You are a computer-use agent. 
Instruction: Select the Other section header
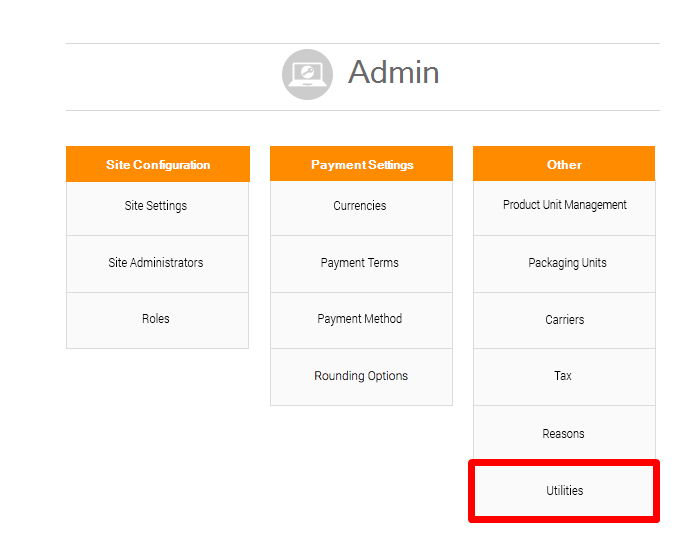[x=564, y=164]
